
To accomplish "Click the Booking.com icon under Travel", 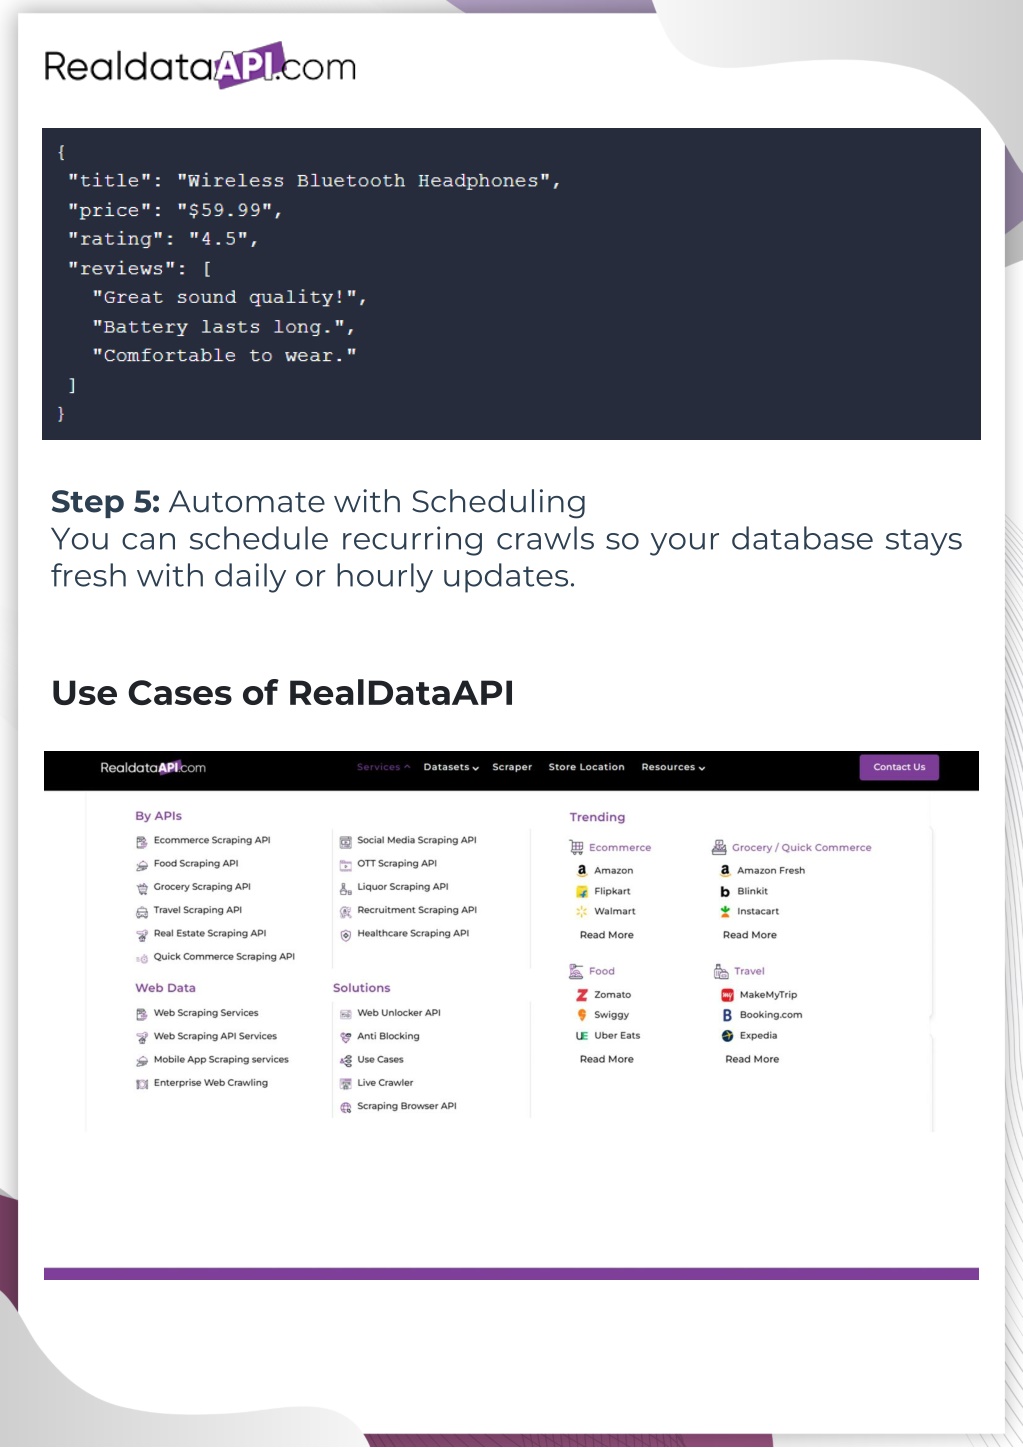I will point(727,1015).
